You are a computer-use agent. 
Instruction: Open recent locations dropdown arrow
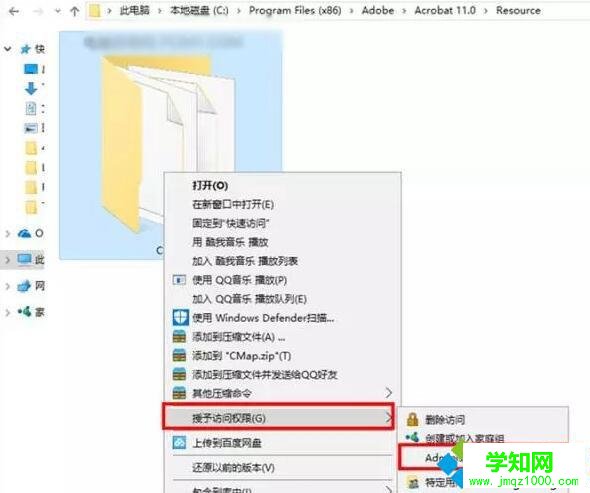58,11
